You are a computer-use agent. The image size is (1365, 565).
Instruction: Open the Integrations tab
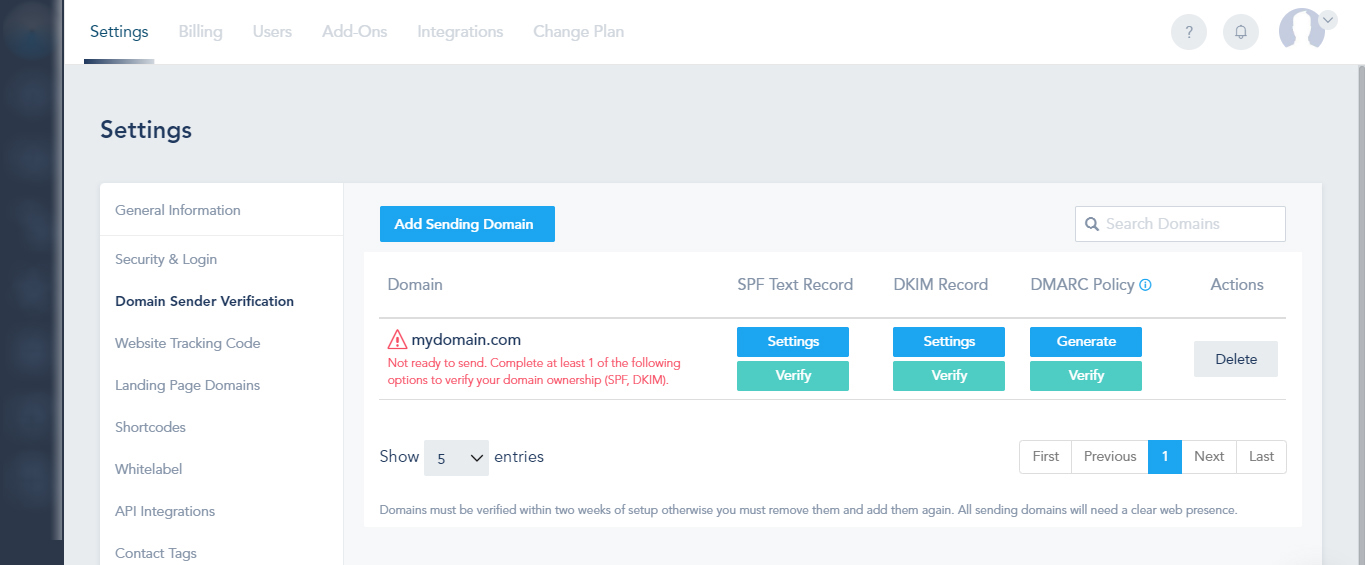(460, 32)
